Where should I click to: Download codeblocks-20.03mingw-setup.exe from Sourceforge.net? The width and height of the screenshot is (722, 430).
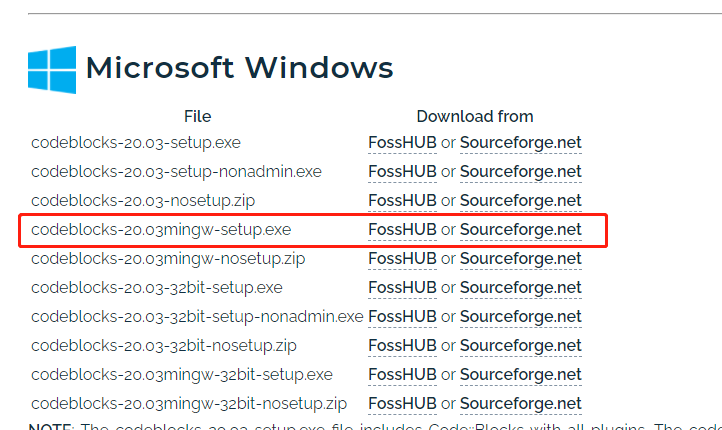(520, 230)
